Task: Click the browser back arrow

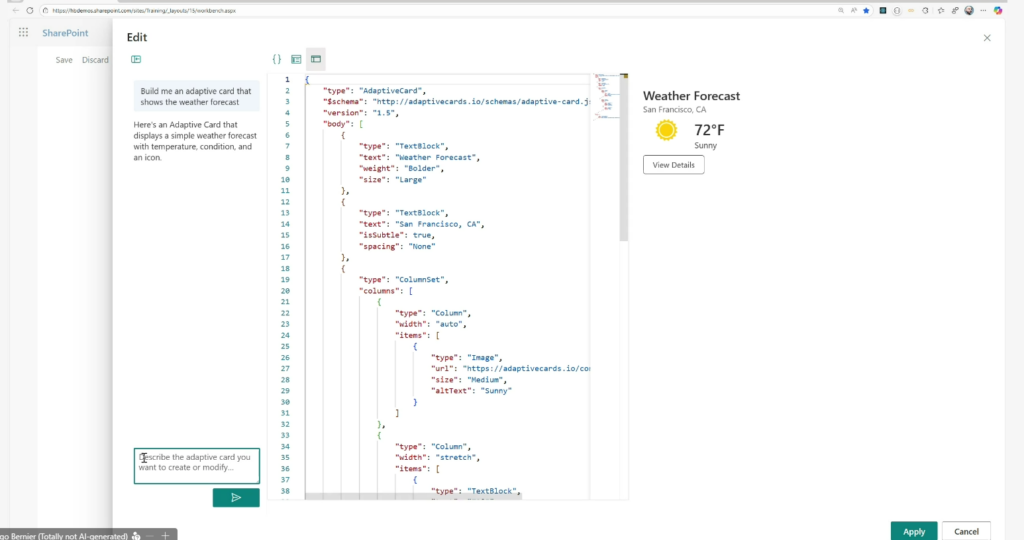Action: pyautogui.click(x=14, y=10)
